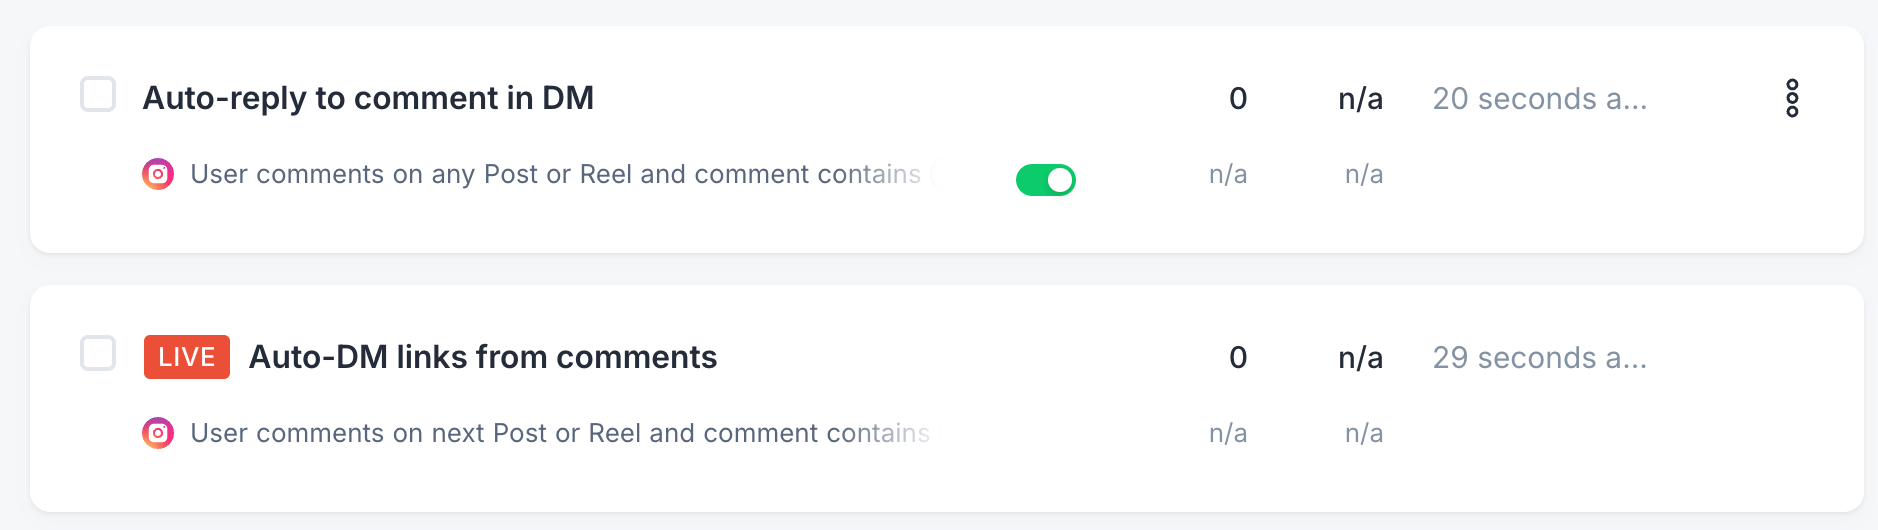This screenshot has height=530, width=1878.
Task: Disable the green Auto-reply trigger toggle
Action: tap(1046, 180)
